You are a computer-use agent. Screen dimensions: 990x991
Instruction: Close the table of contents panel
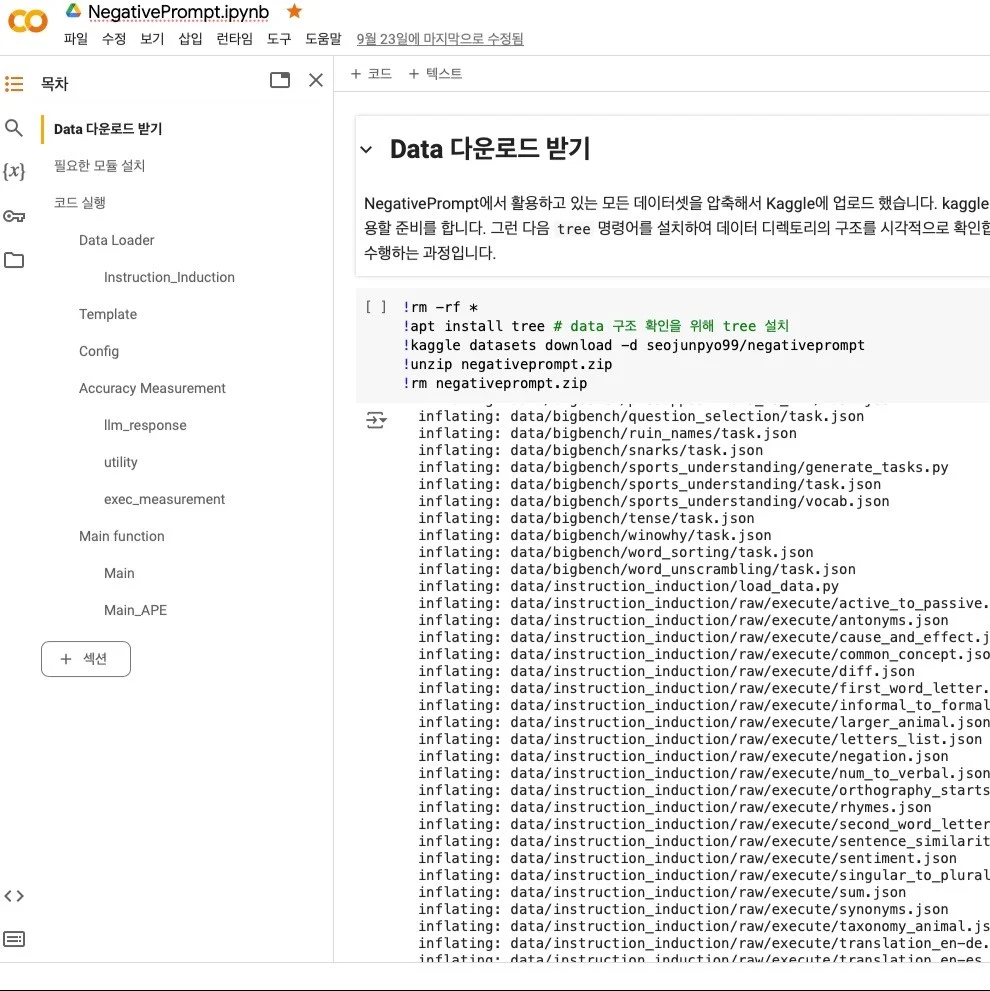coord(316,80)
